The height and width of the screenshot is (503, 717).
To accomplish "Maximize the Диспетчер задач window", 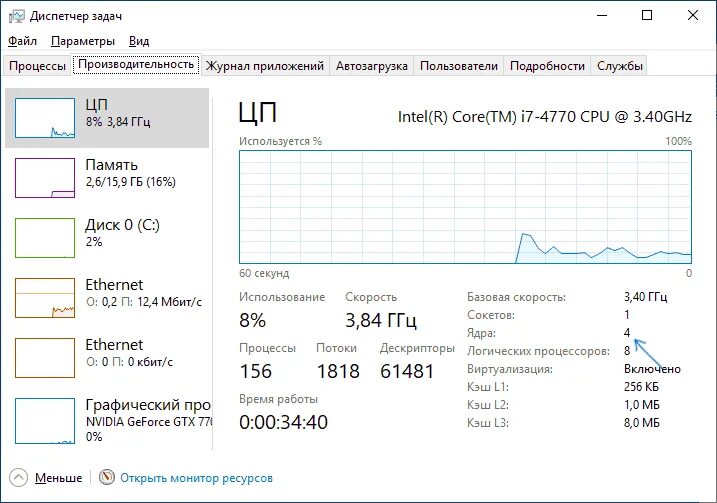I will click(x=647, y=16).
